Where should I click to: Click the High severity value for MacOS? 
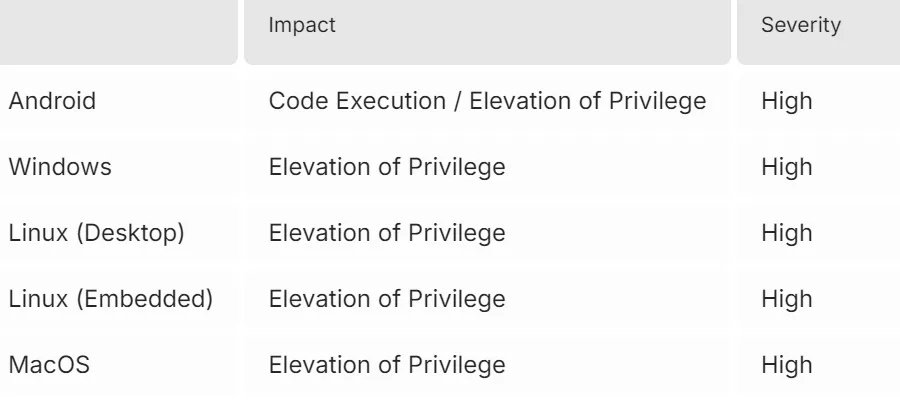click(x=786, y=365)
